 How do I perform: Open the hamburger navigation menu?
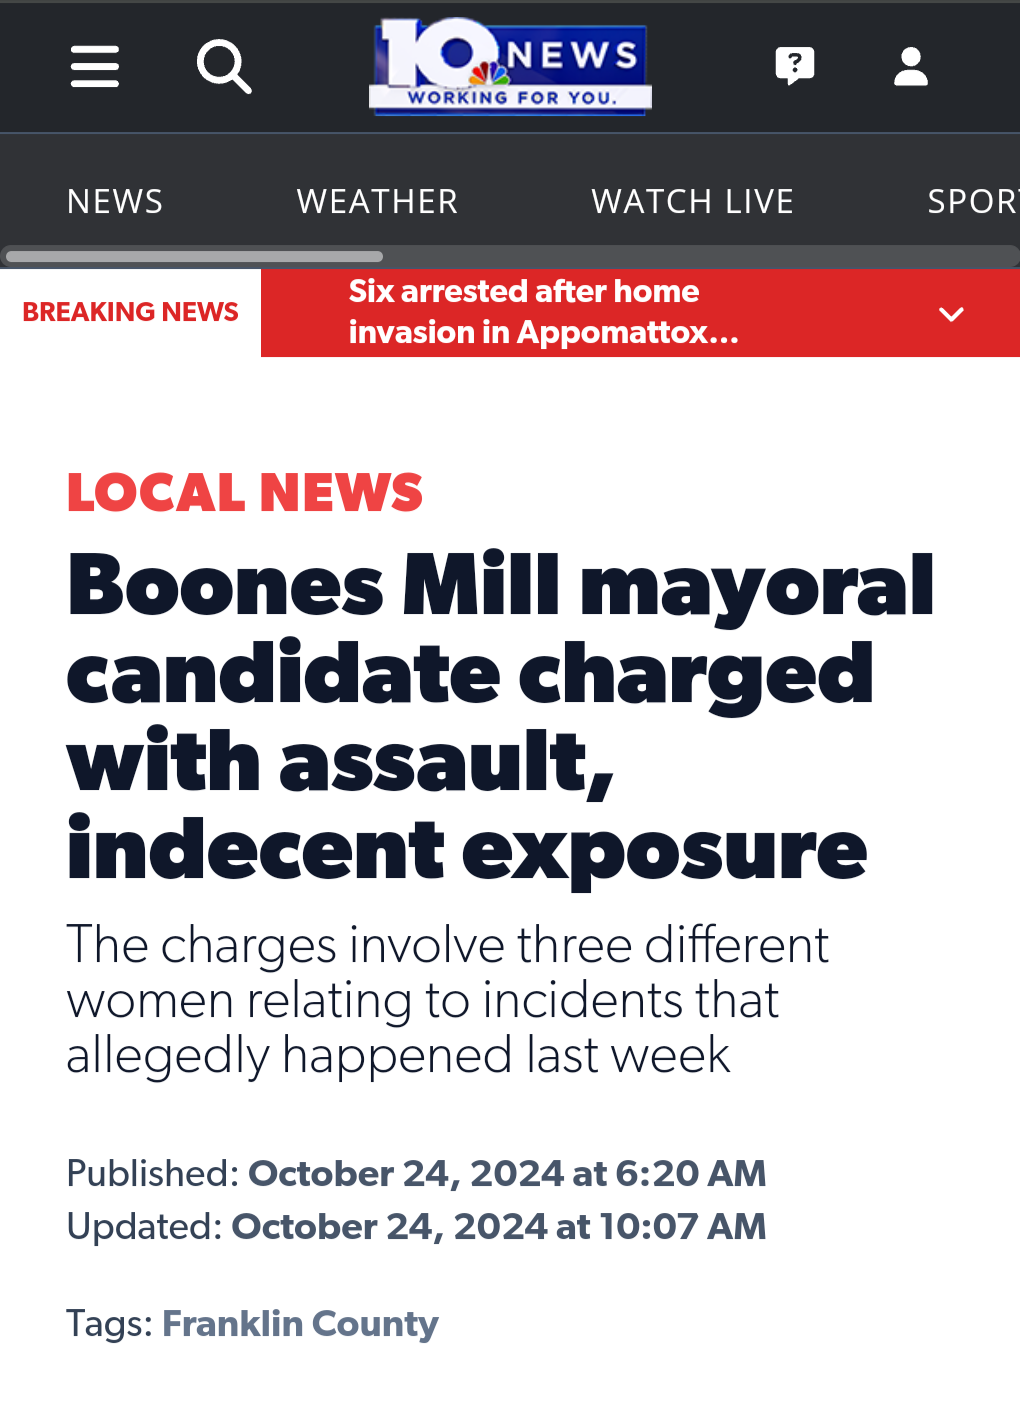(95, 67)
